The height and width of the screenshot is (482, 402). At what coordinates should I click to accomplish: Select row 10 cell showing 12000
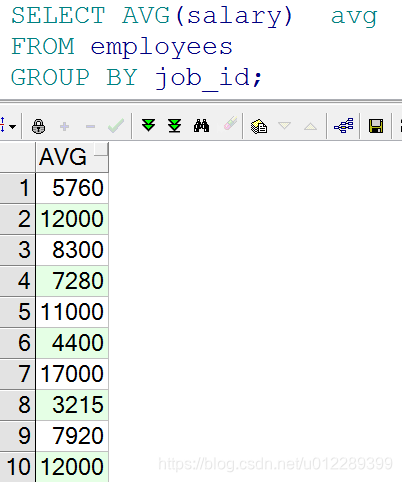pyautogui.click(x=72, y=467)
